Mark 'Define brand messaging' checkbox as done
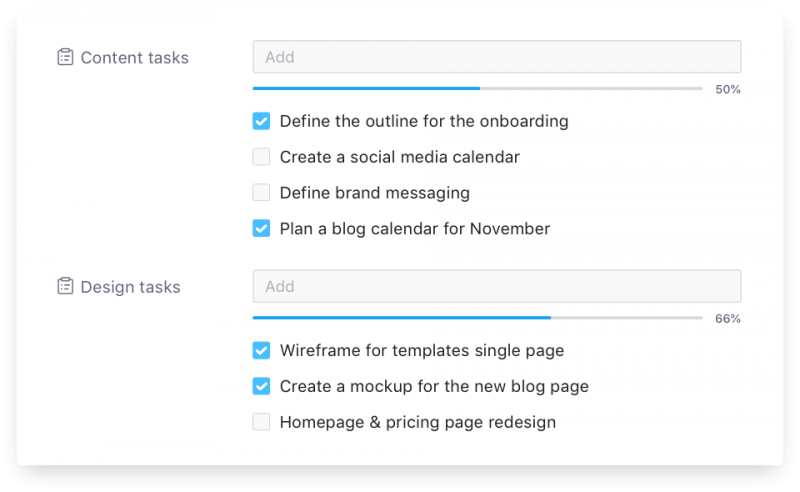Screen dimensions: 800x492 pyautogui.click(x=261, y=193)
